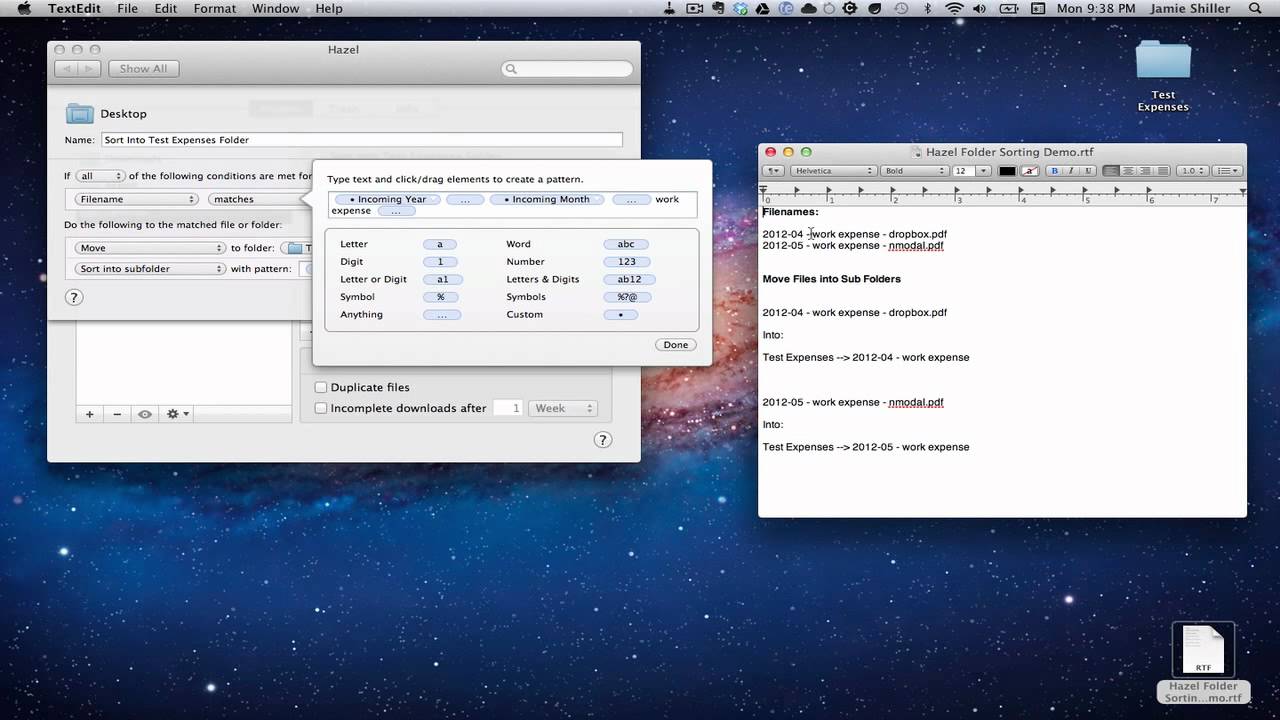Click the rule Name input field
Screen dimensions: 1280x720
[x=361, y=140]
